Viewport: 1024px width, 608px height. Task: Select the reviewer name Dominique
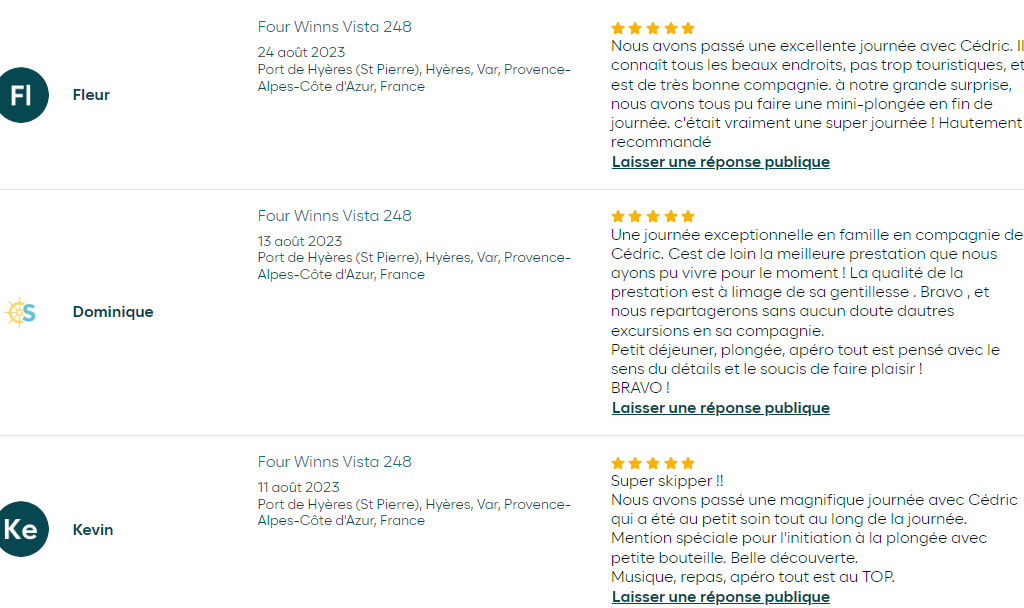pos(113,312)
